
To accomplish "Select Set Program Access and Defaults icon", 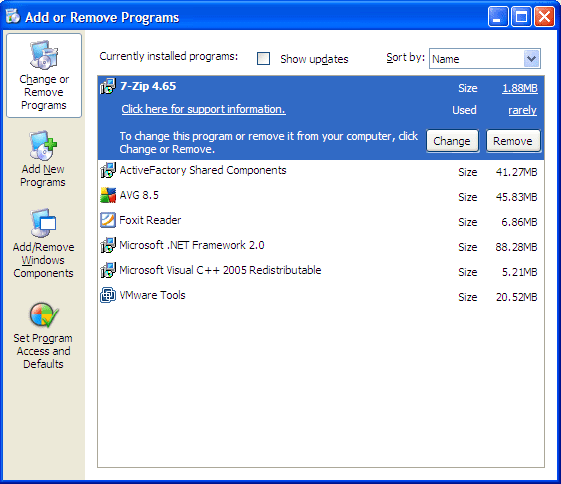I will (44, 315).
